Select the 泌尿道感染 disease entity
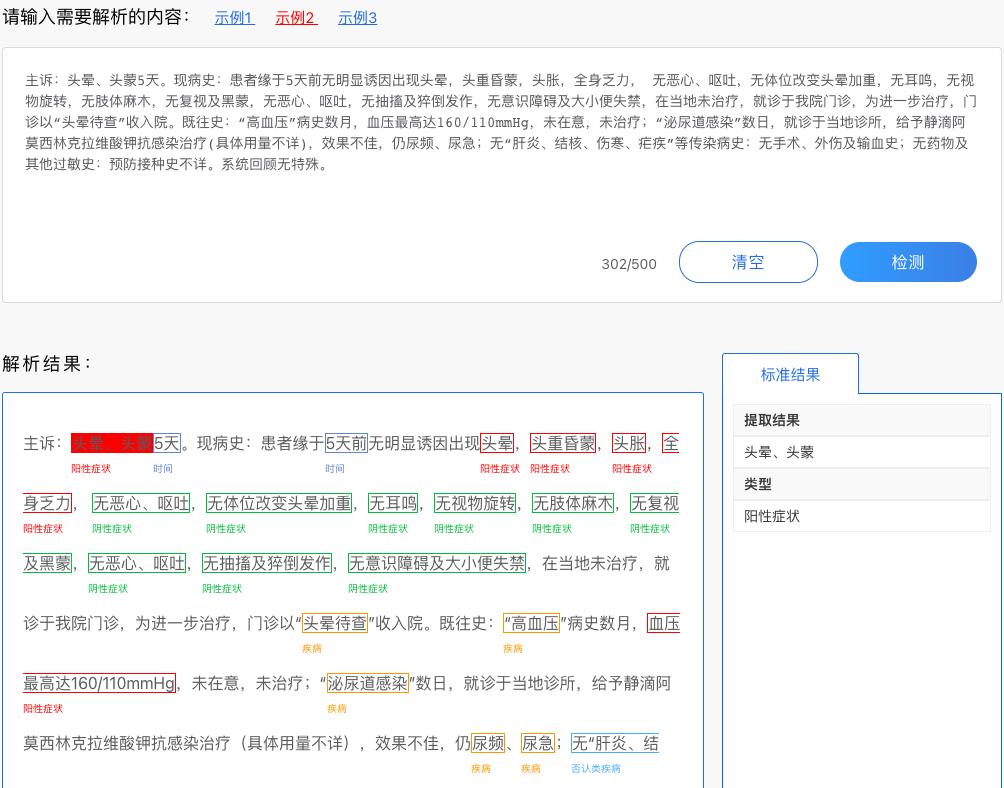 coord(368,683)
